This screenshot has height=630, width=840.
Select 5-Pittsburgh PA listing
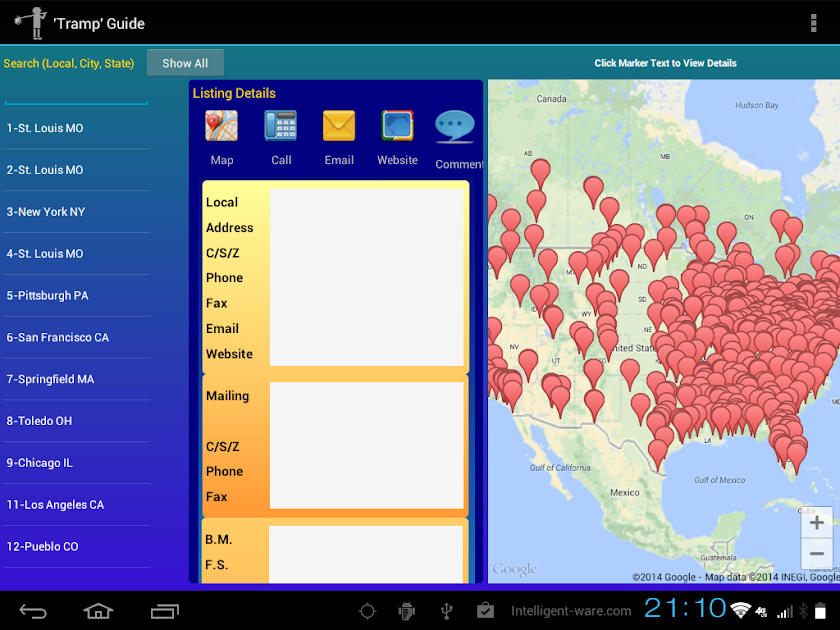[x=76, y=295]
